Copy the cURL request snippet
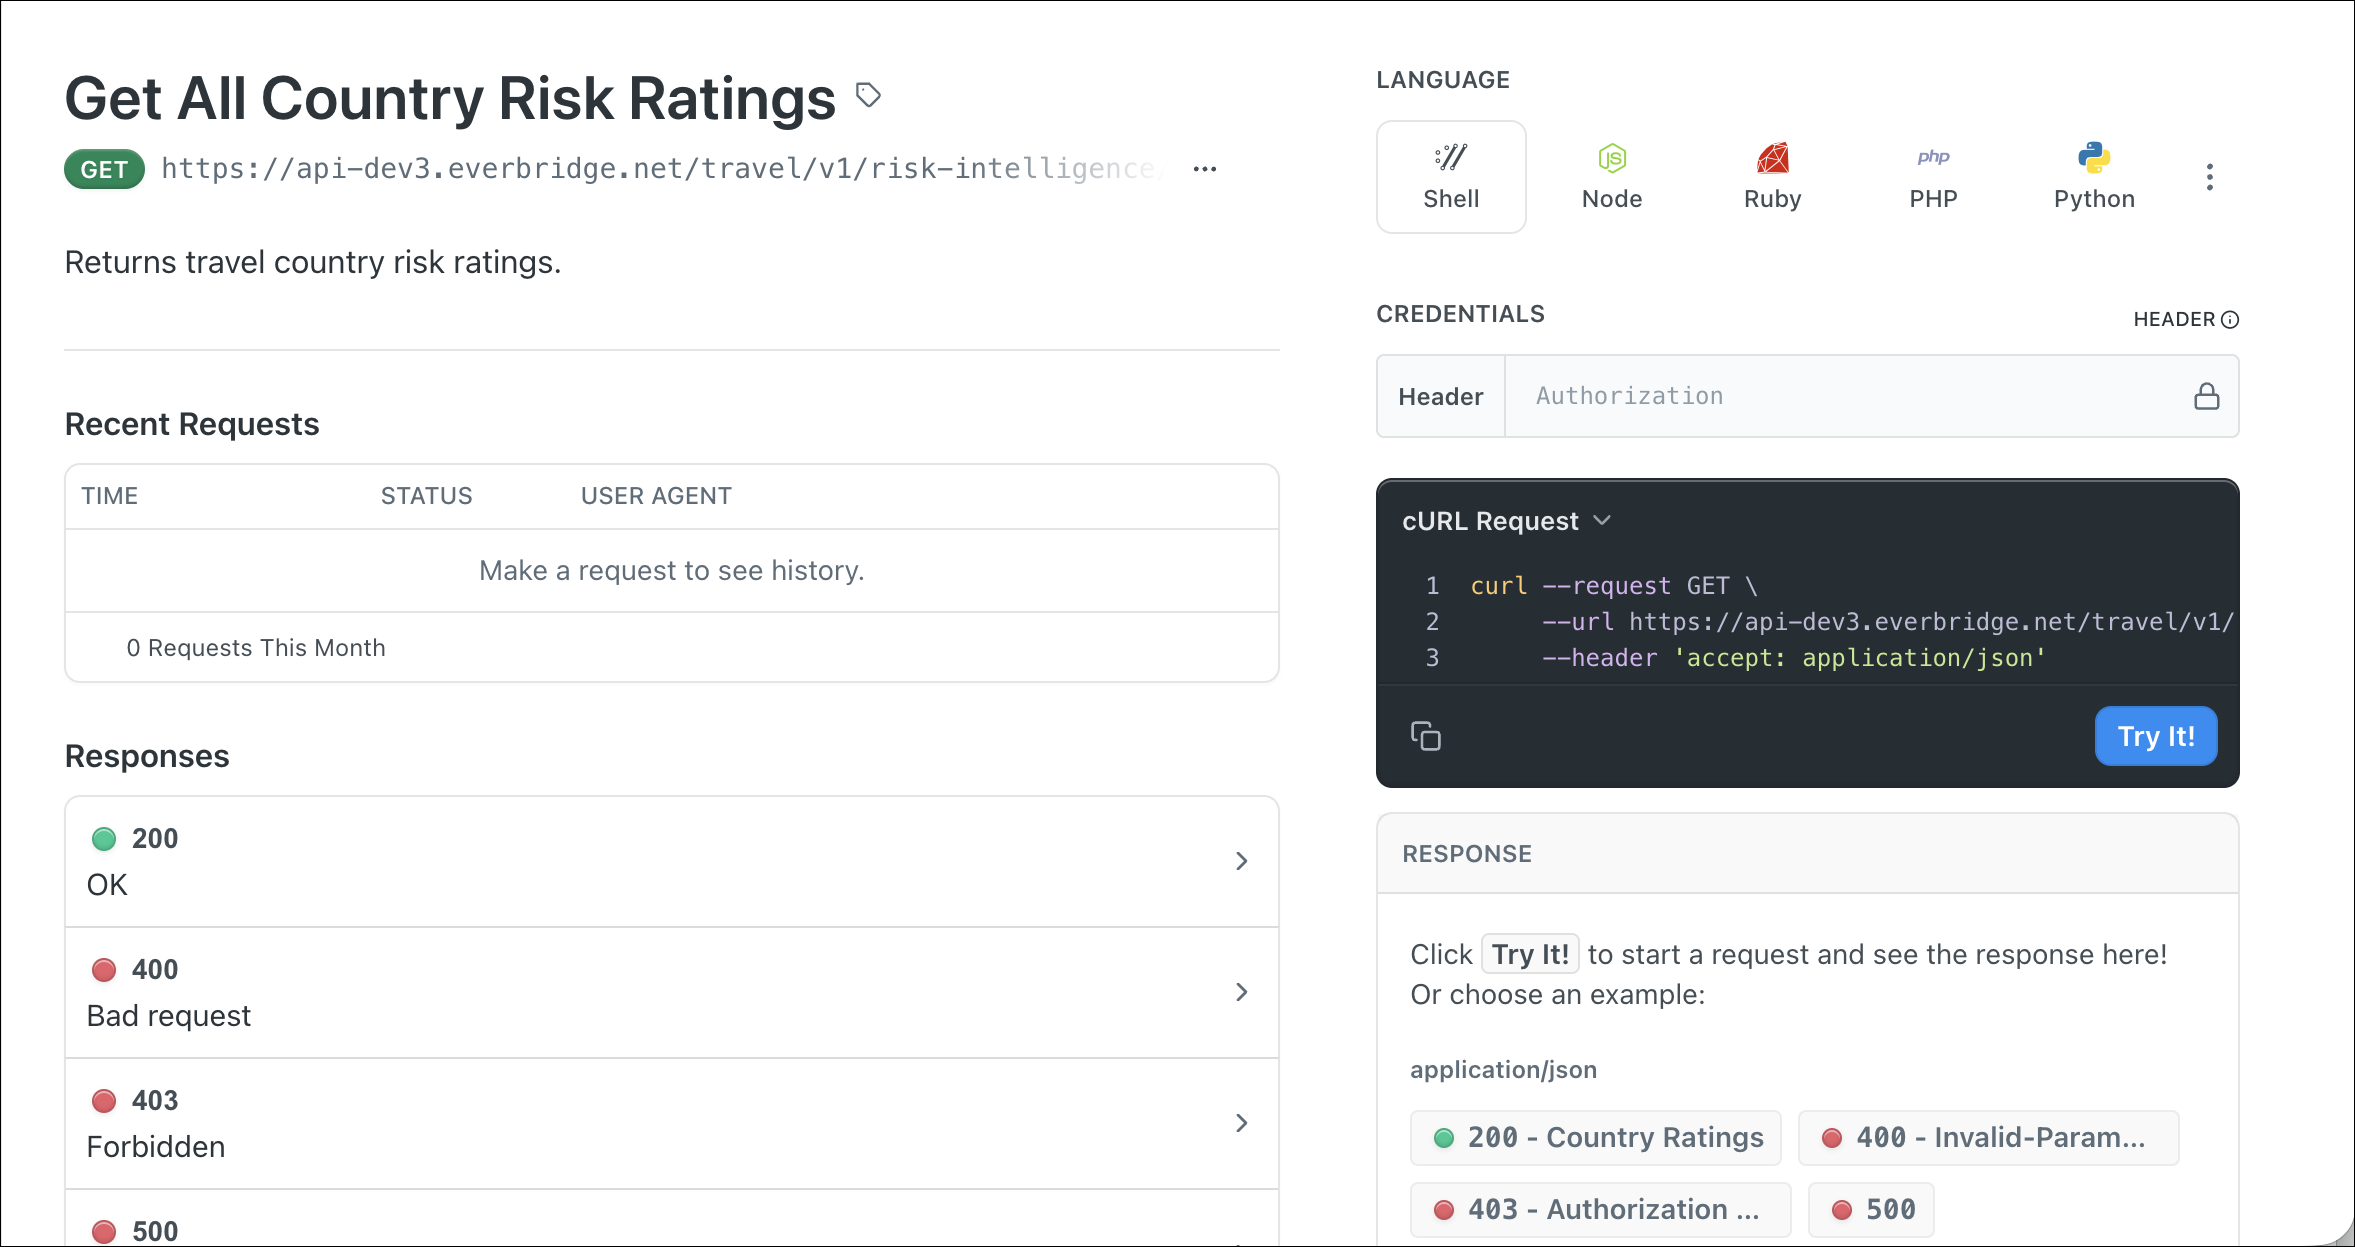Screen dimensions: 2355x1247 coord(1427,736)
